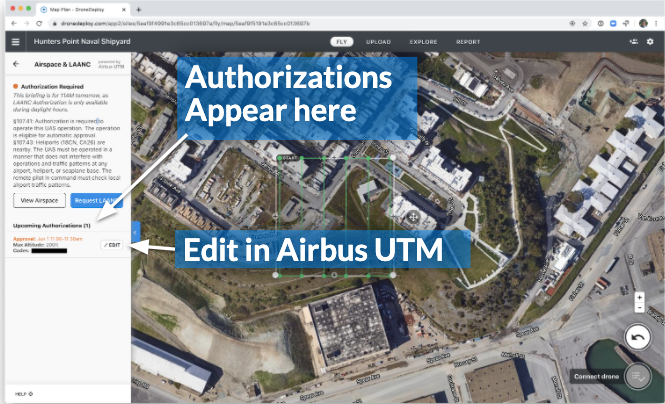665x404 pixels.
Task: Click the START marker on the flight plan
Action: click(290, 158)
